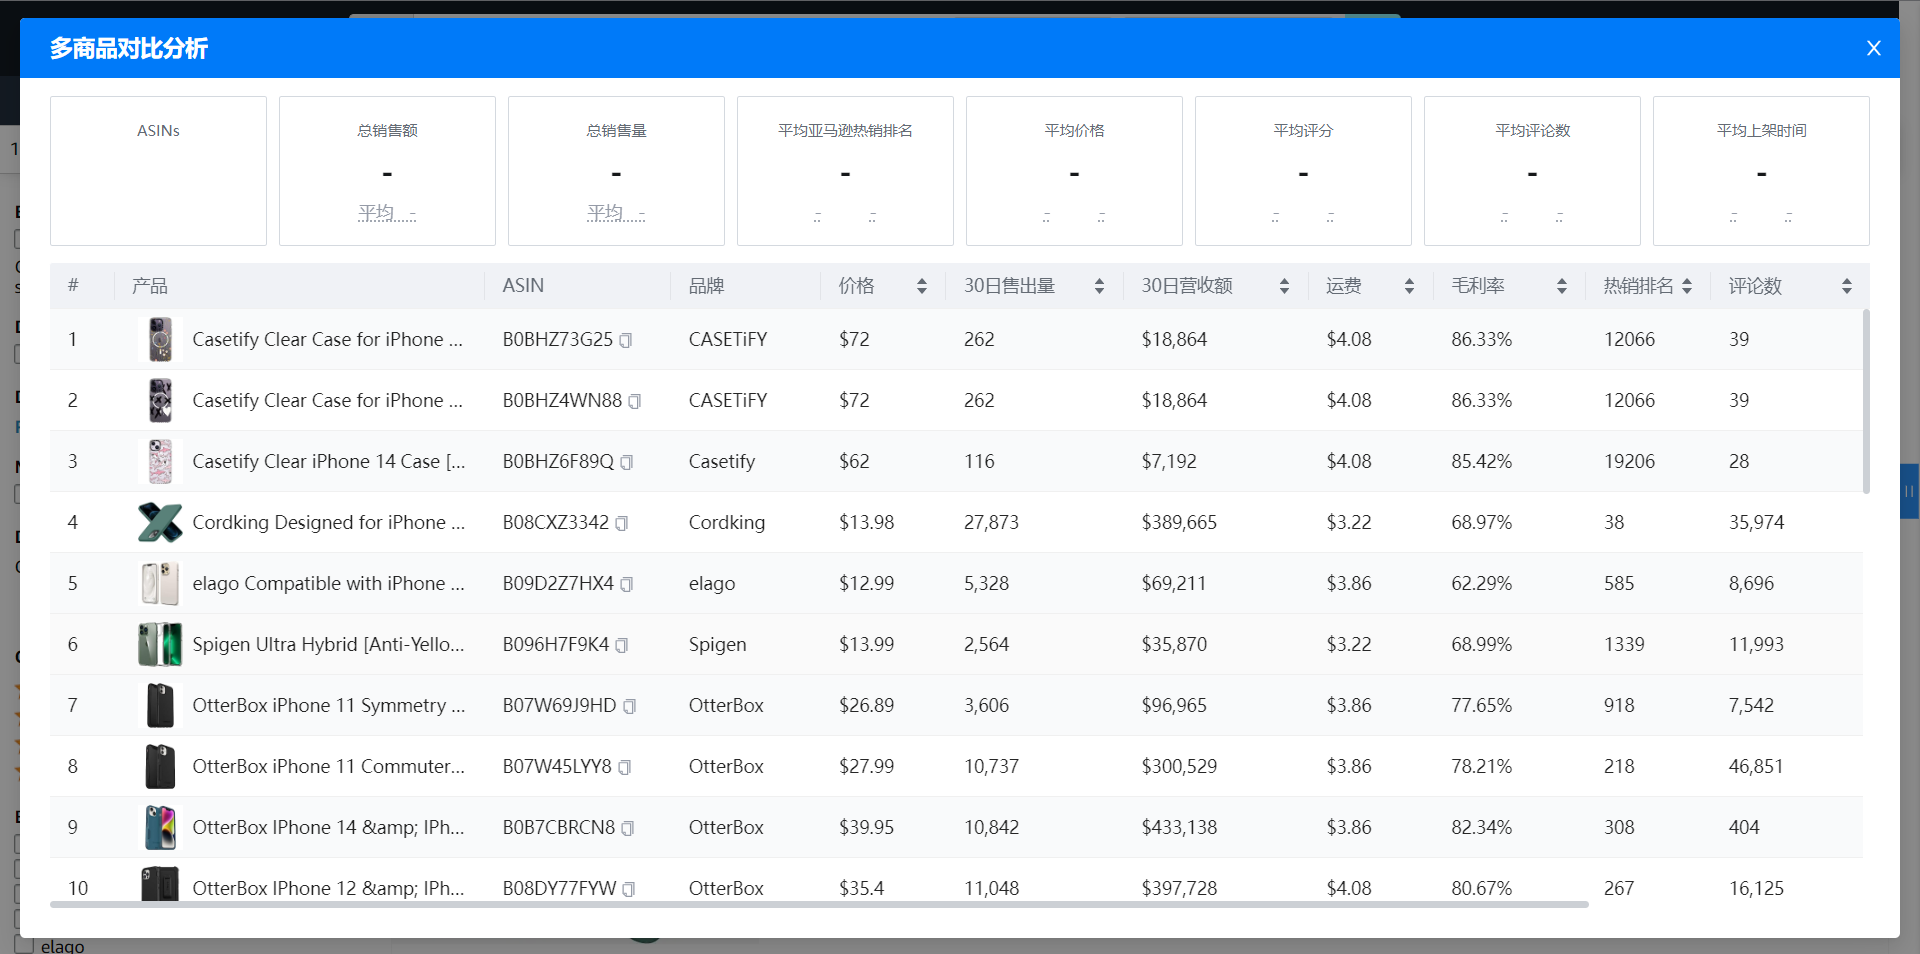The image size is (1920, 954).
Task: Copy ASIN B0BHZ73G25 with copy icon
Action: (626, 341)
